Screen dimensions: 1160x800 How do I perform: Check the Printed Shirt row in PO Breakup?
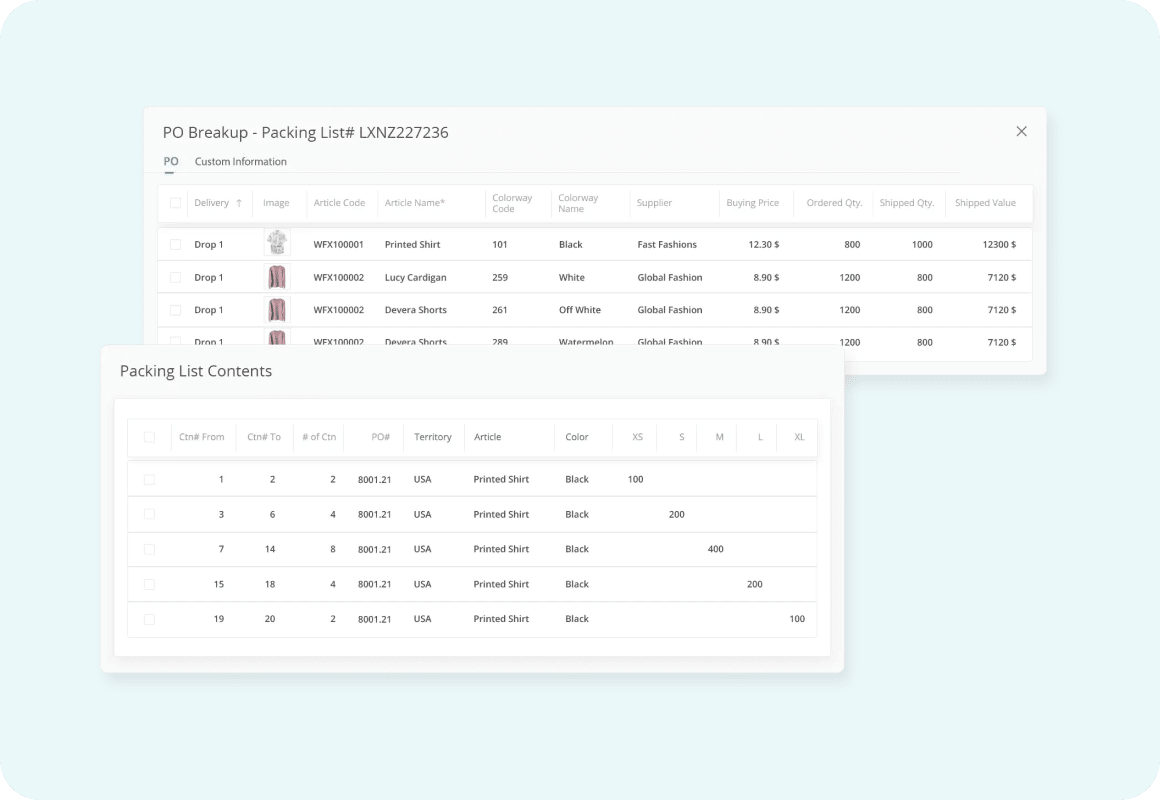[x=175, y=244]
